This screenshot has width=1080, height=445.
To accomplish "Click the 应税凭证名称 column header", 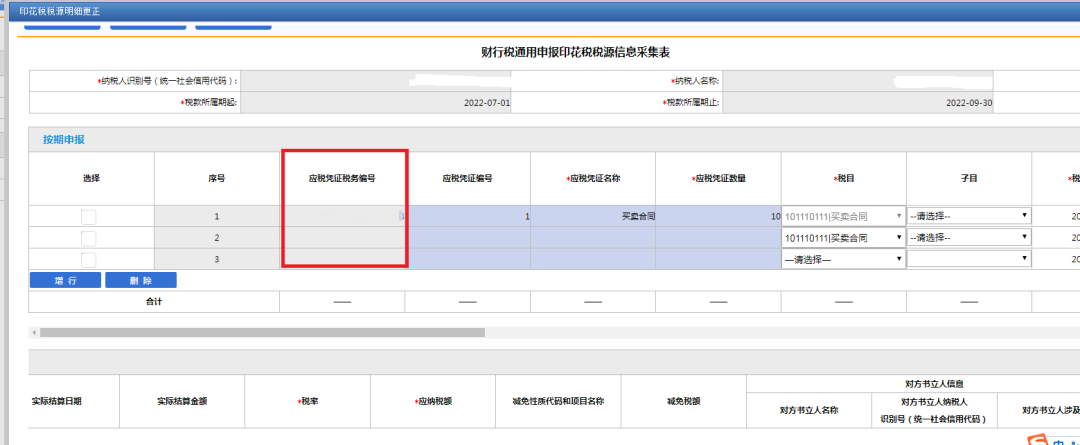I will pyautogui.click(x=593, y=178).
